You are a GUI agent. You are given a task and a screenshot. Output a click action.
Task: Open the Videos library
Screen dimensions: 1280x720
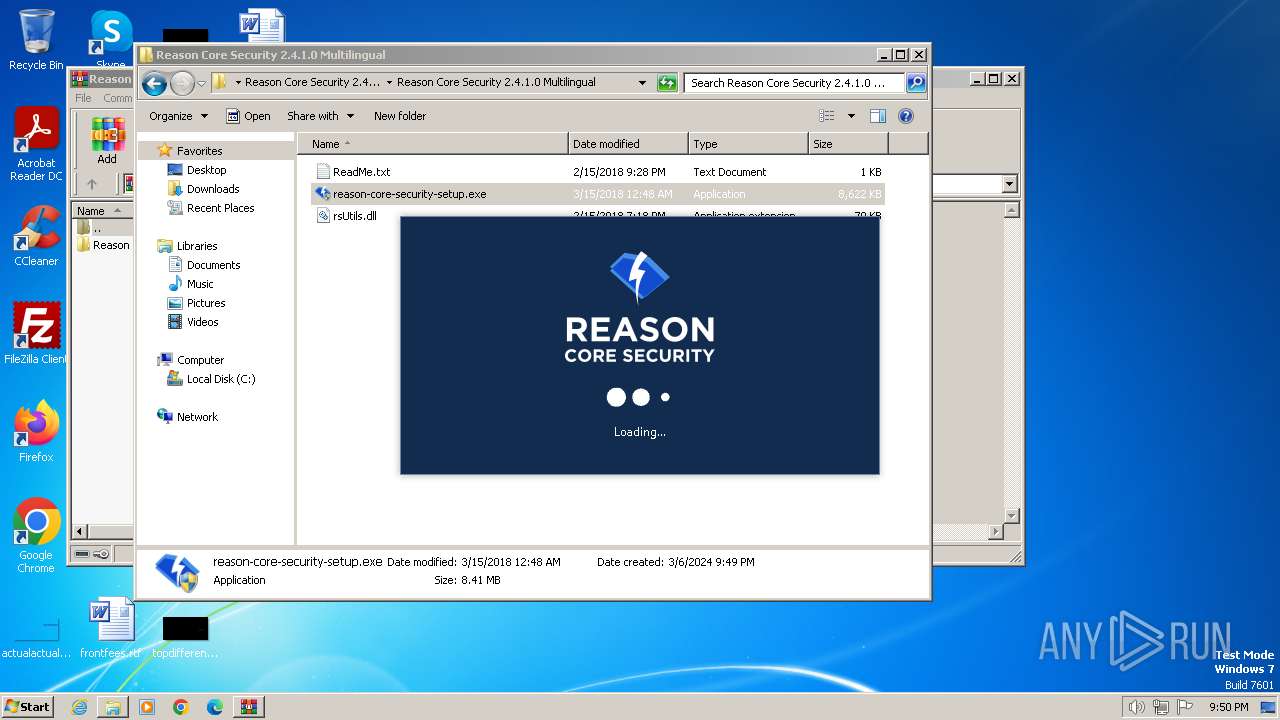tap(202, 322)
